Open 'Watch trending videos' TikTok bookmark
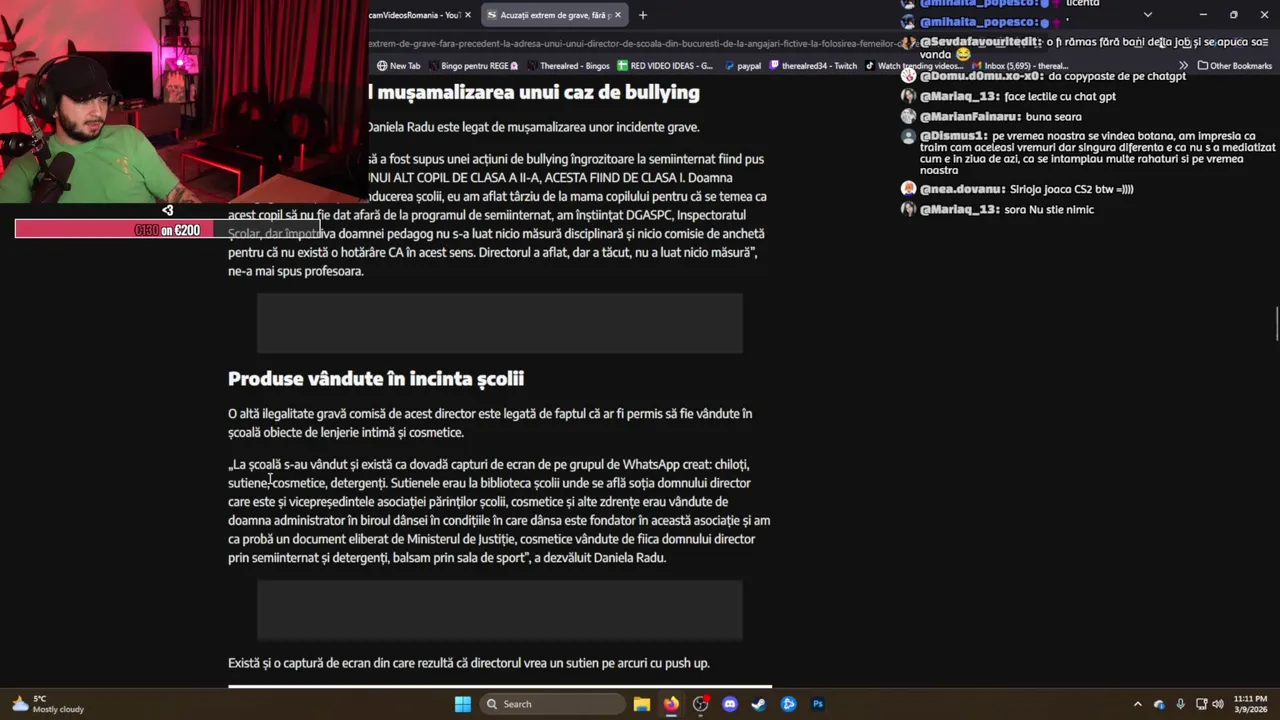1280x720 pixels. [914, 66]
